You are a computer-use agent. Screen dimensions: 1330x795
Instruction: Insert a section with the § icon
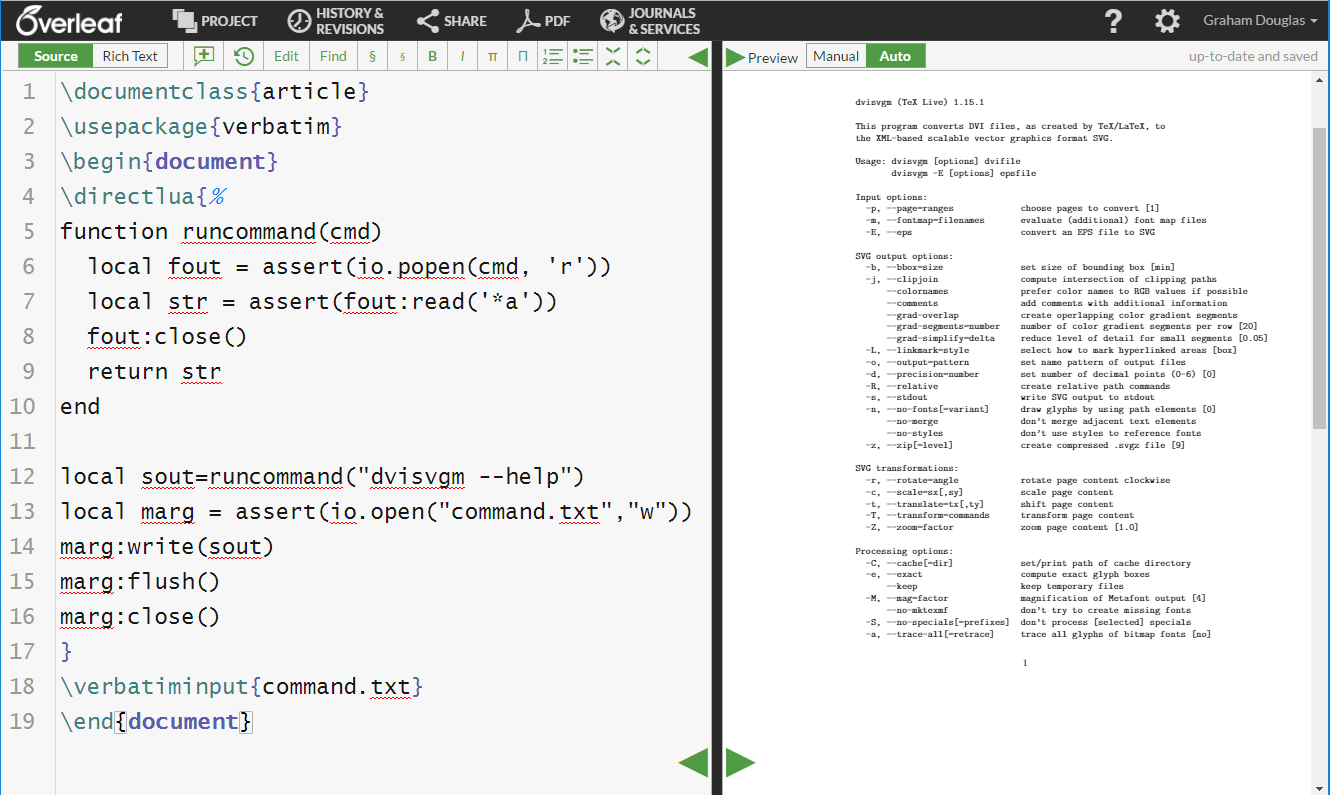tap(372, 56)
